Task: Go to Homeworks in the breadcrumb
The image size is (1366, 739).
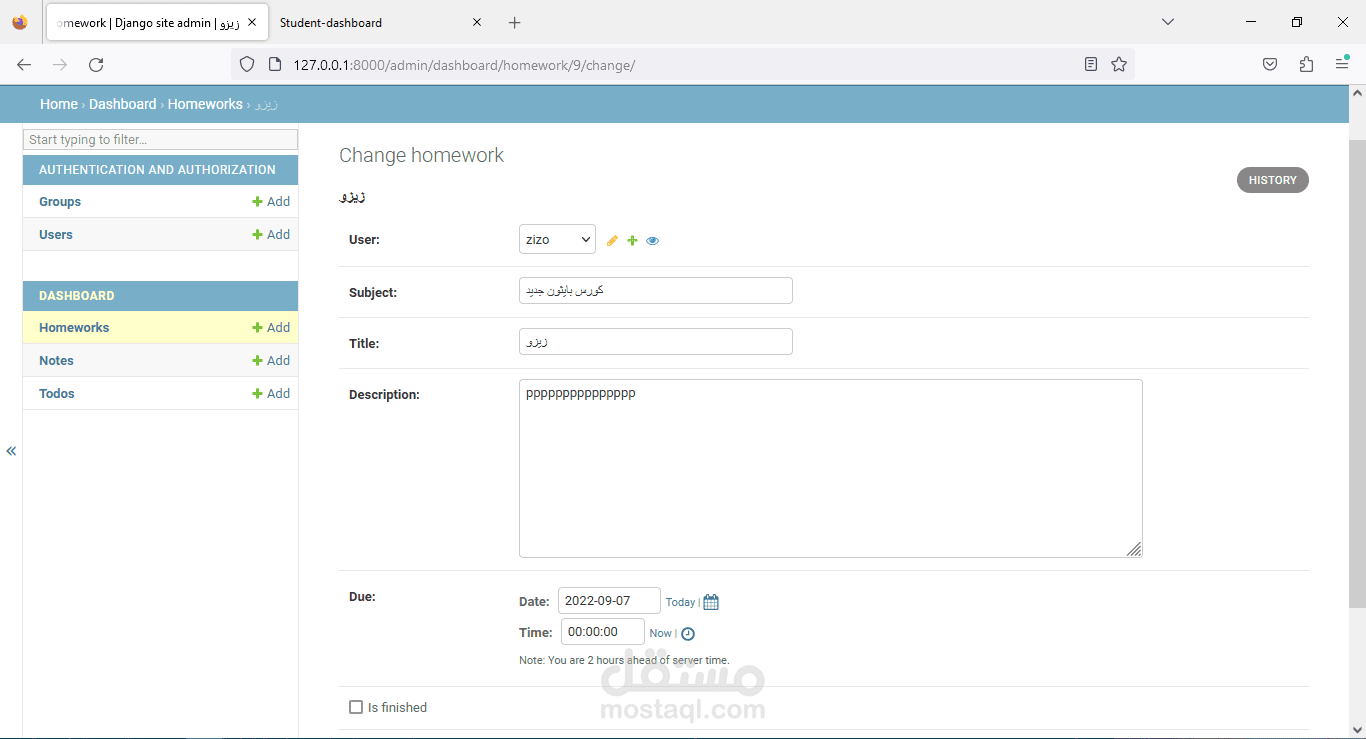Action: coord(205,104)
